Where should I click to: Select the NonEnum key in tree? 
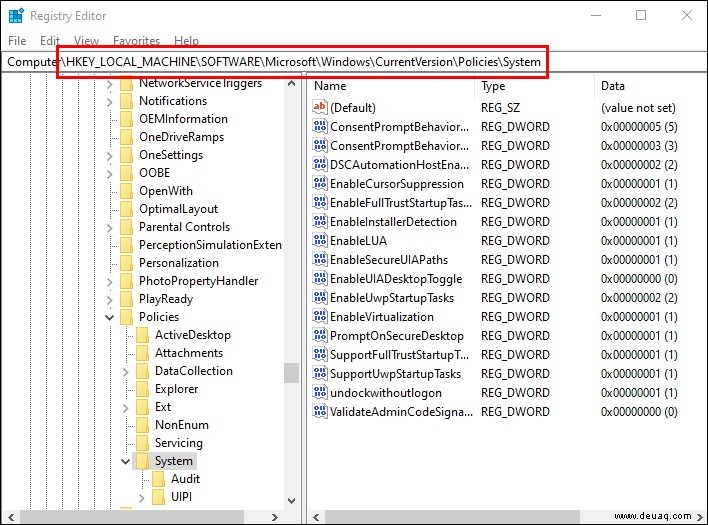point(182,425)
